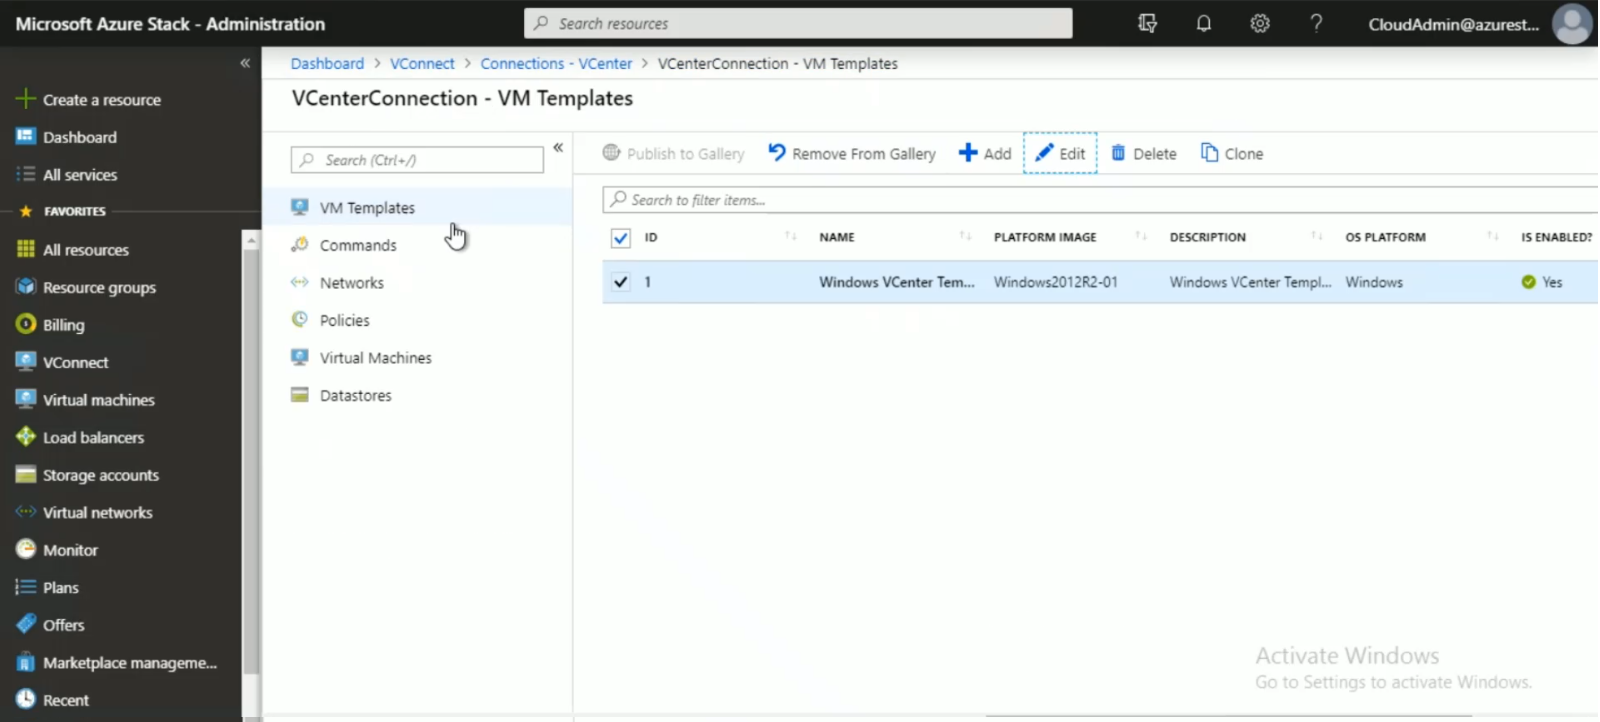
Task: Click the All resources grid icon
Action: (26, 249)
